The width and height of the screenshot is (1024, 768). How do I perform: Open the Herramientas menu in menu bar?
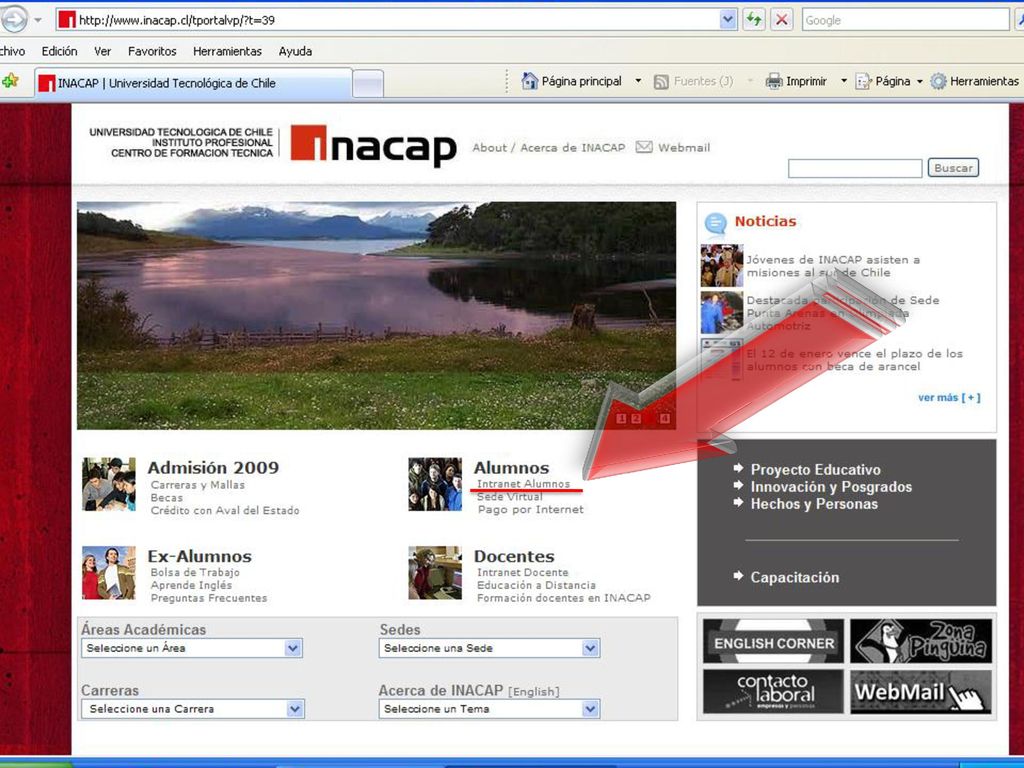coord(227,51)
